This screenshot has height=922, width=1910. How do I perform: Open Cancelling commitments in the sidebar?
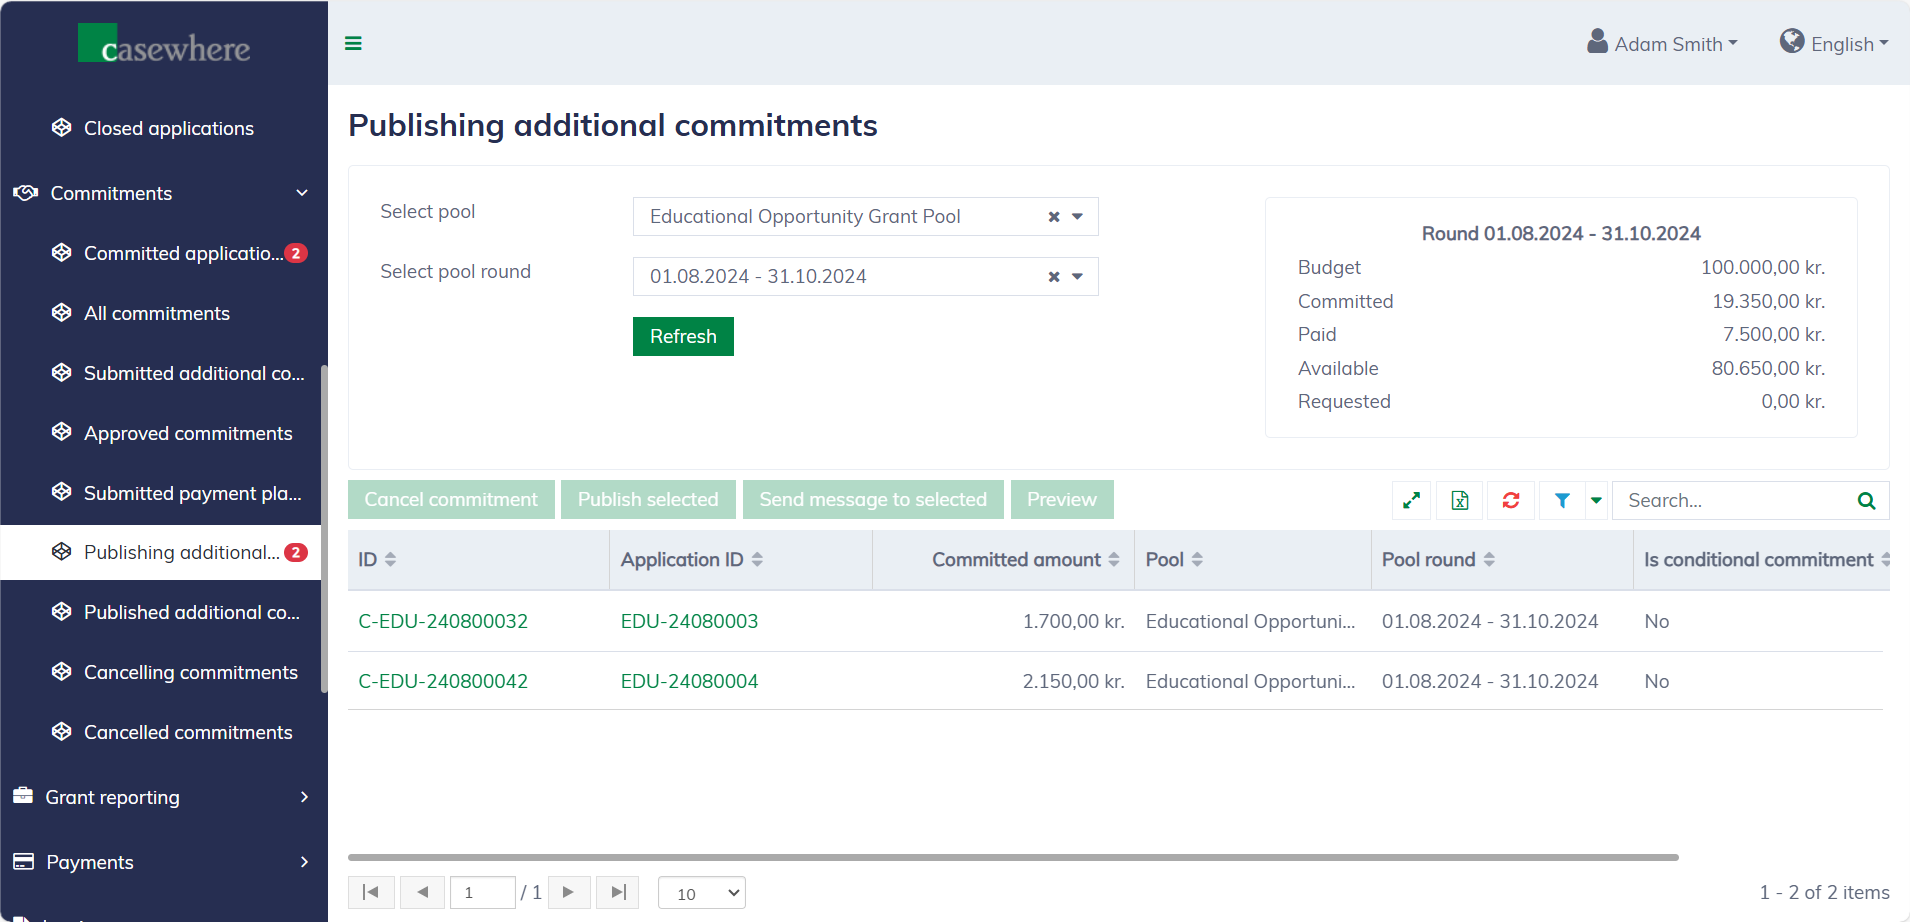[190, 672]
